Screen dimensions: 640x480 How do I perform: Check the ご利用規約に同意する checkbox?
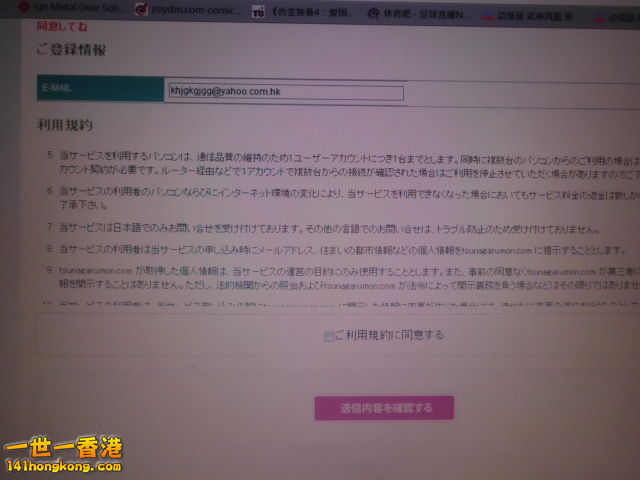(329, 337)
